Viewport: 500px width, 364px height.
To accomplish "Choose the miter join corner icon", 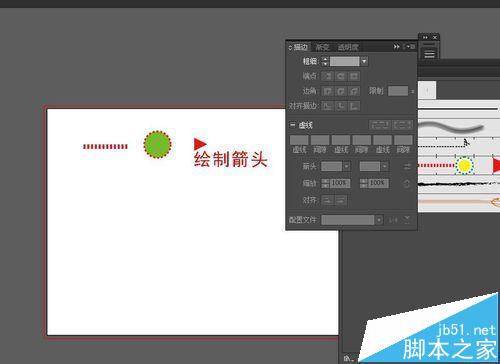I will (x=328, y=91).
